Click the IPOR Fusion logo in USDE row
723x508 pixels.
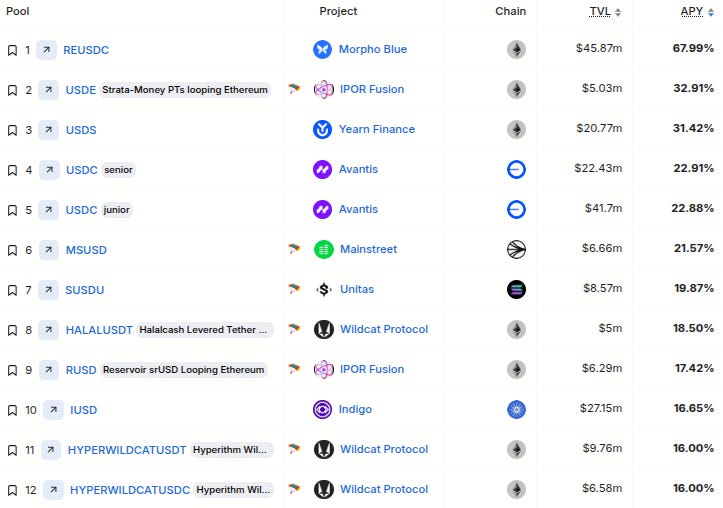[324, 89]
